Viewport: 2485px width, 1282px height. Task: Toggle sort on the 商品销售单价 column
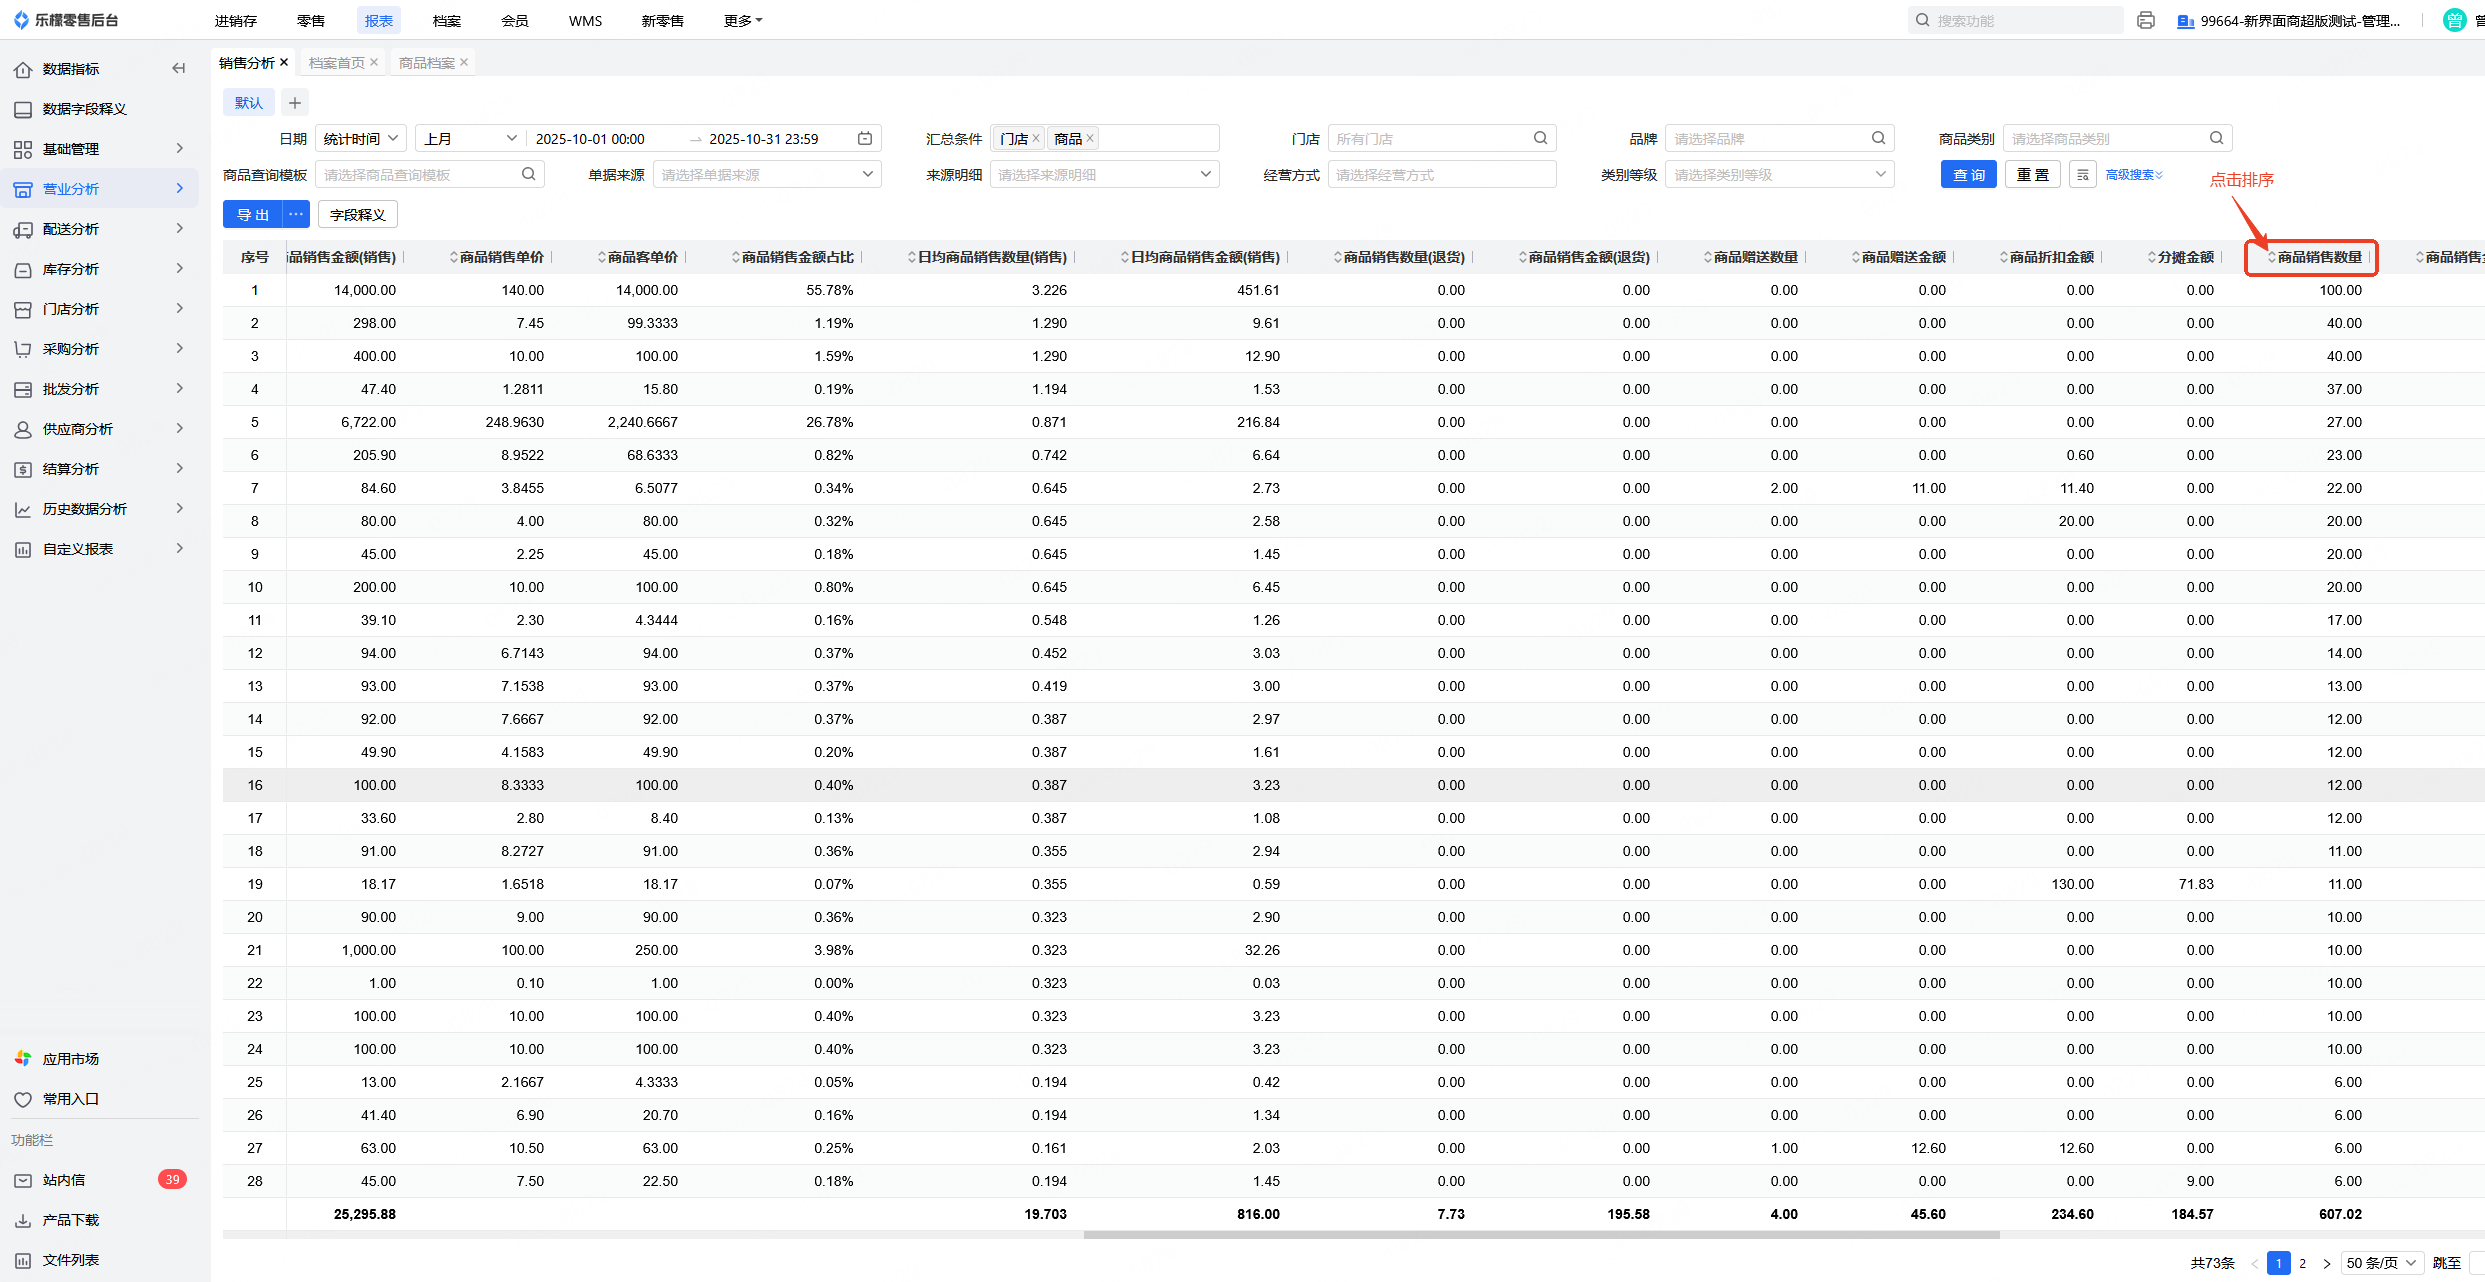pos(500,257)
